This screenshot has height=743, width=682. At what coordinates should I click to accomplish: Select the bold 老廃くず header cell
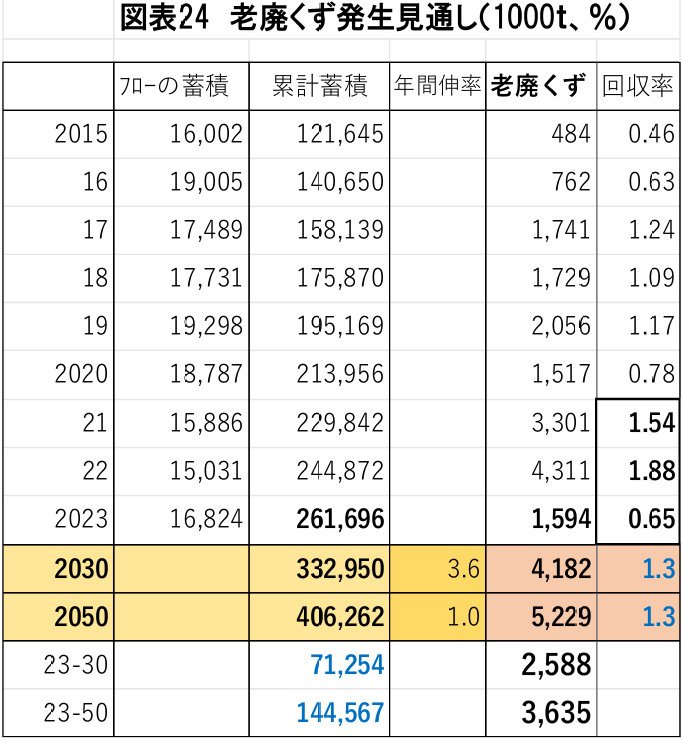541,87
